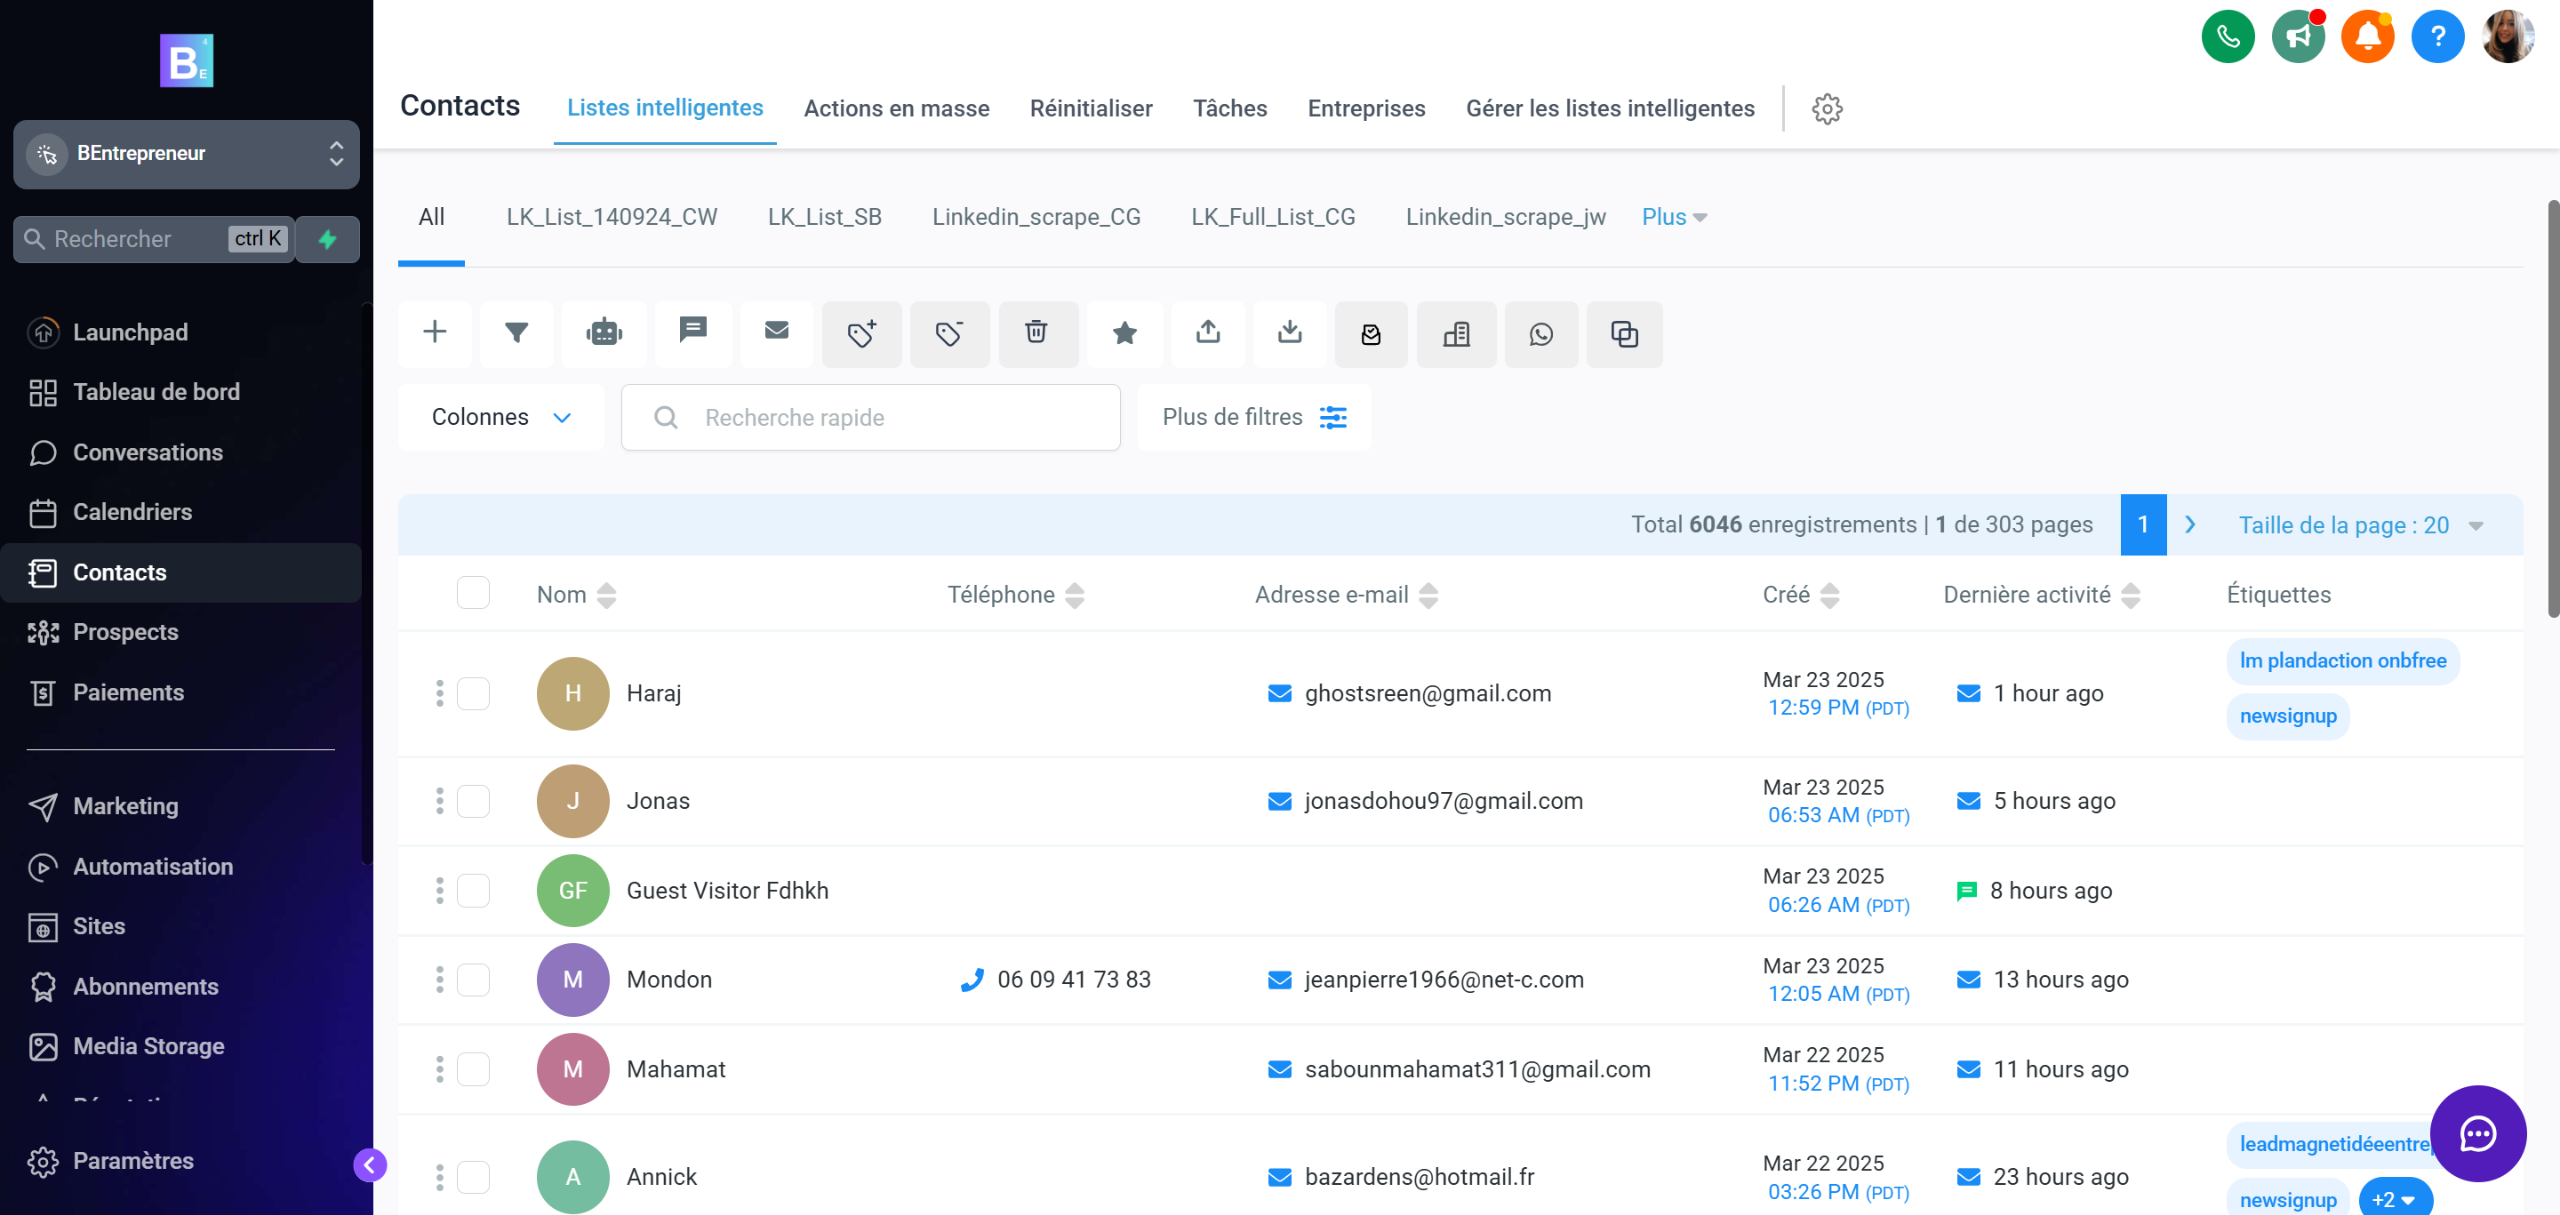Check the select-all contacts checkbox
Screen dimensions: 2560x1215
tap(473, 593)
